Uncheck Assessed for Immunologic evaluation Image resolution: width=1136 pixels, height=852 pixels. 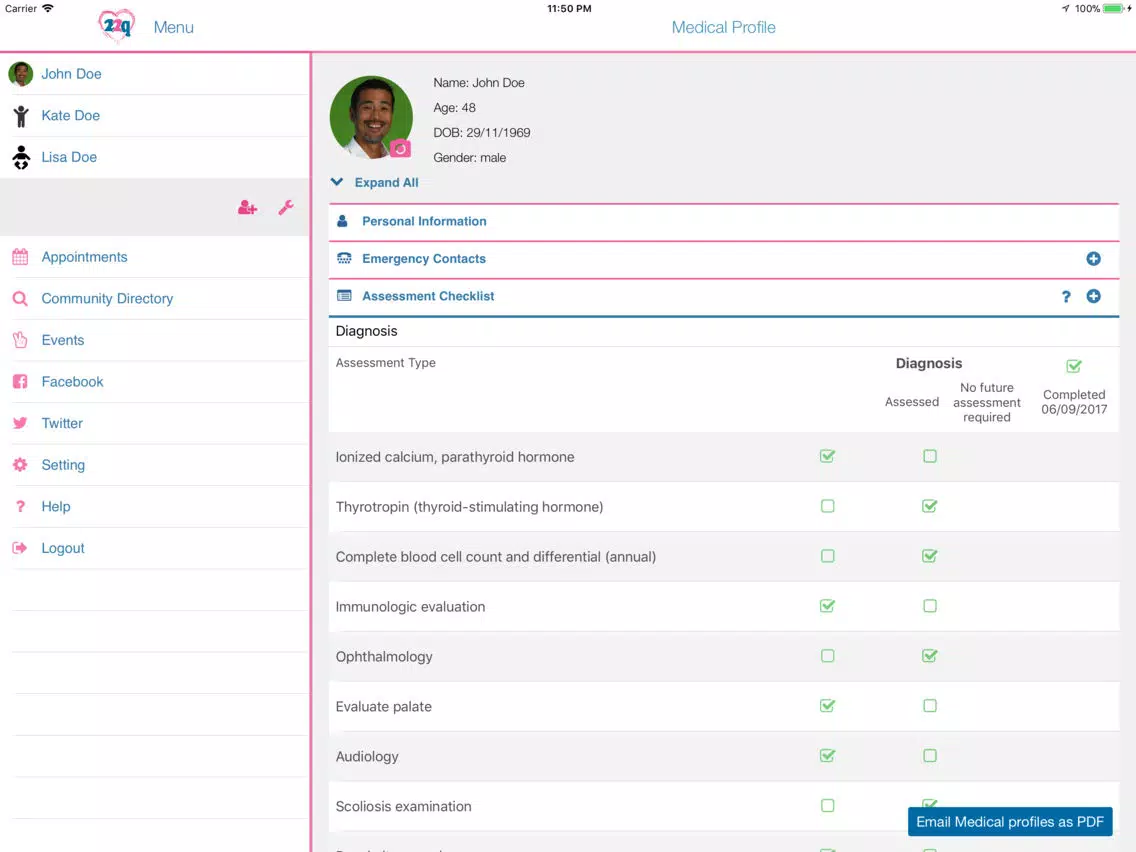tap(827, 606)
